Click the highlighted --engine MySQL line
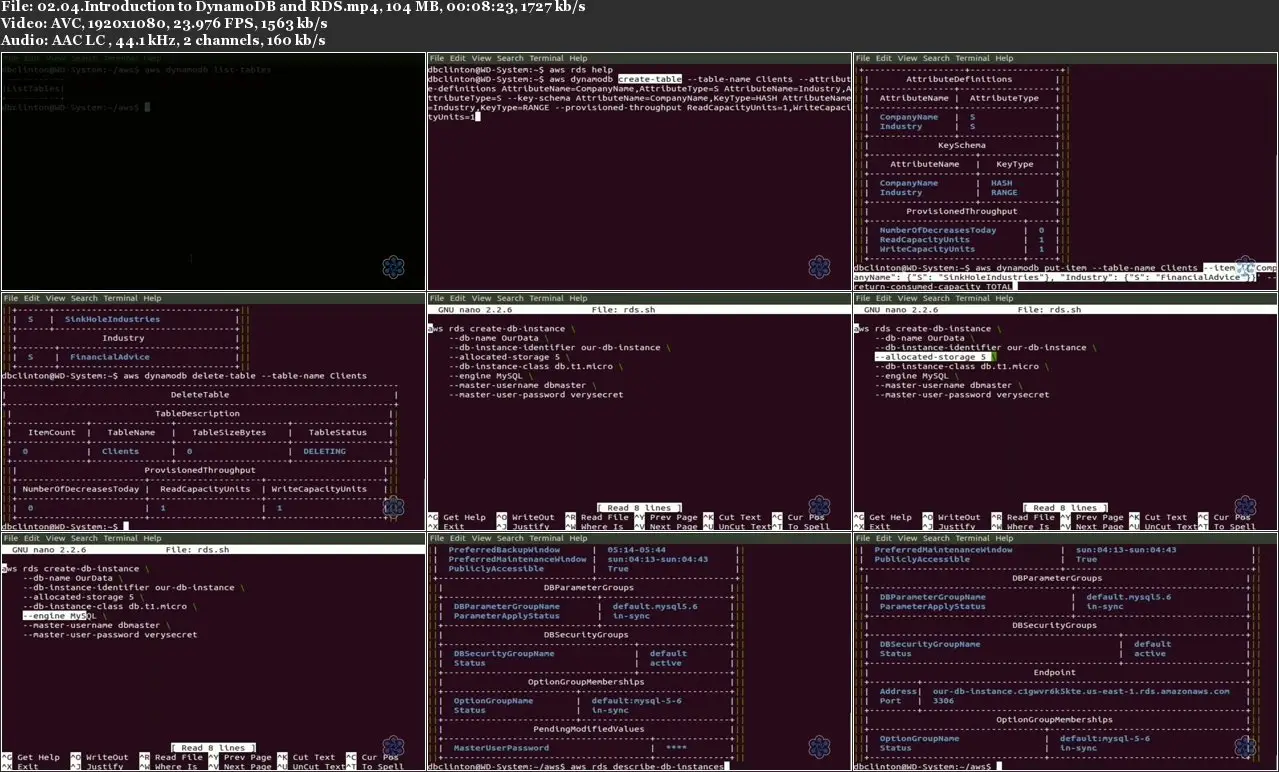 click(x=61, y=615)
